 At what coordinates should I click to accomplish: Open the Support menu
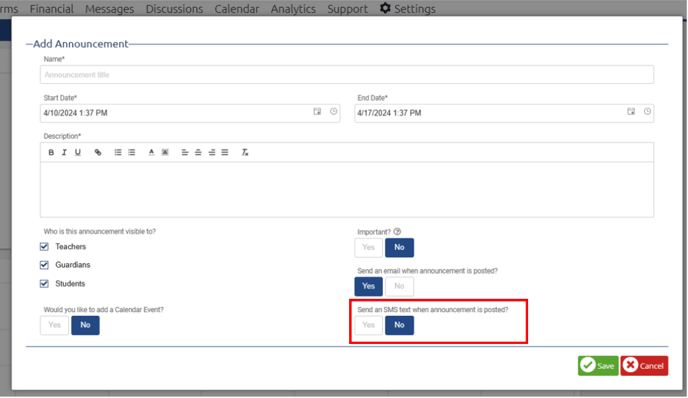(x=348, y=9)
